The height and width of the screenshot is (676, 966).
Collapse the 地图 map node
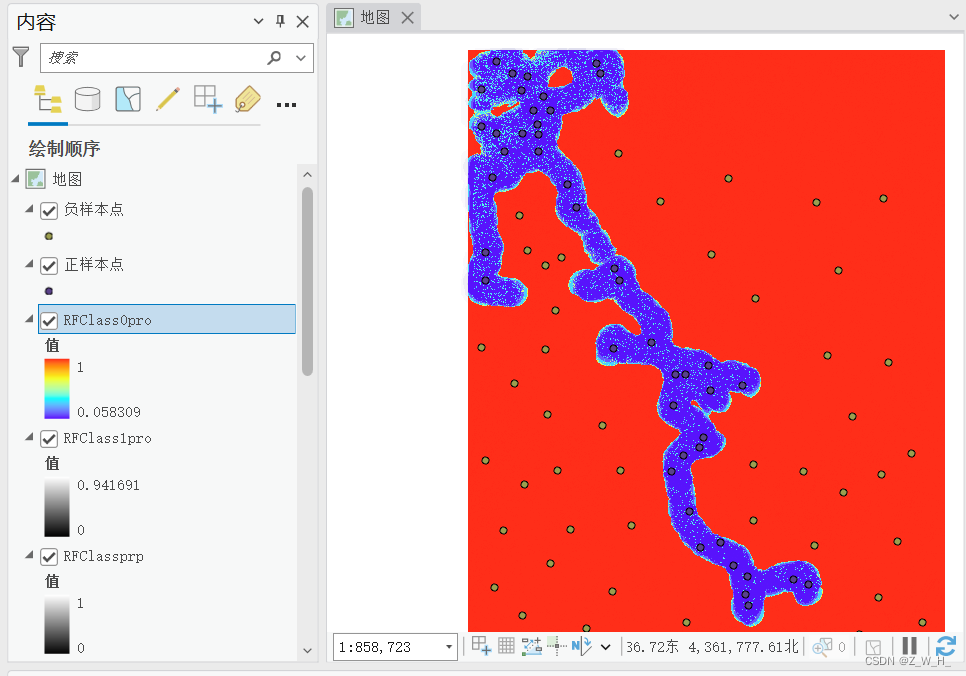15,179
